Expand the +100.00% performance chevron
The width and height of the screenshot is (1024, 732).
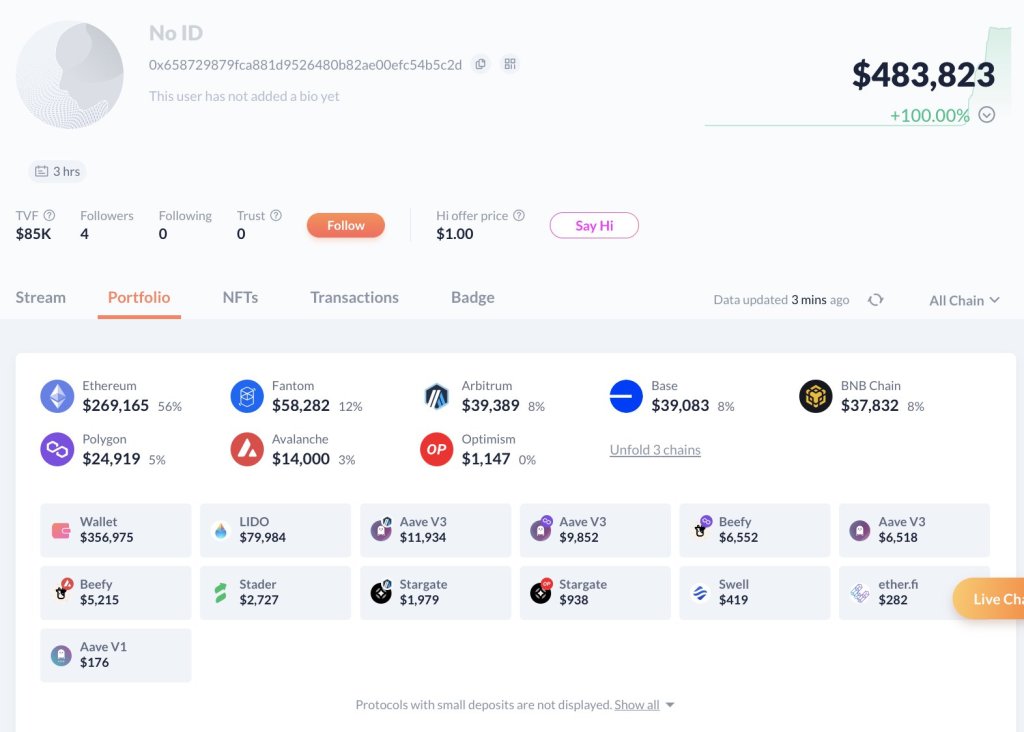click(x=987, y=115)
